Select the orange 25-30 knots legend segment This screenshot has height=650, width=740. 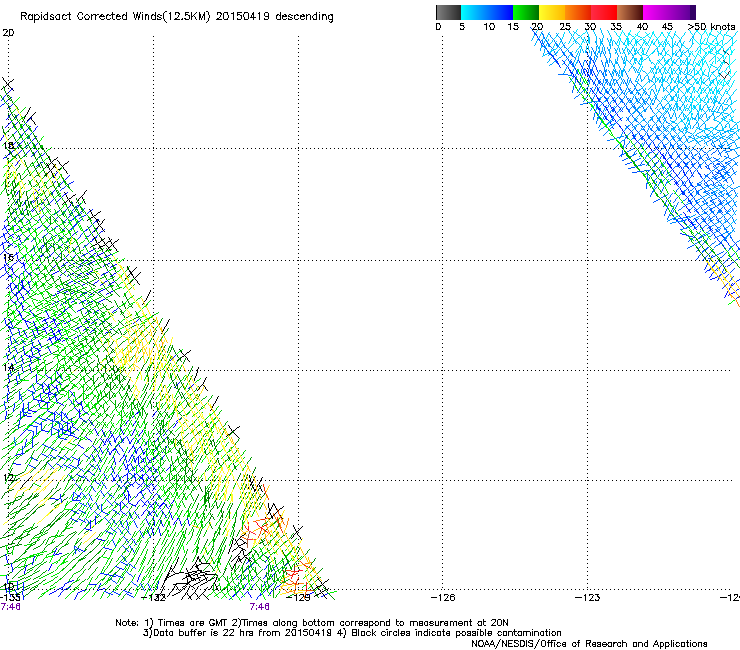click(x=578, y=12)
